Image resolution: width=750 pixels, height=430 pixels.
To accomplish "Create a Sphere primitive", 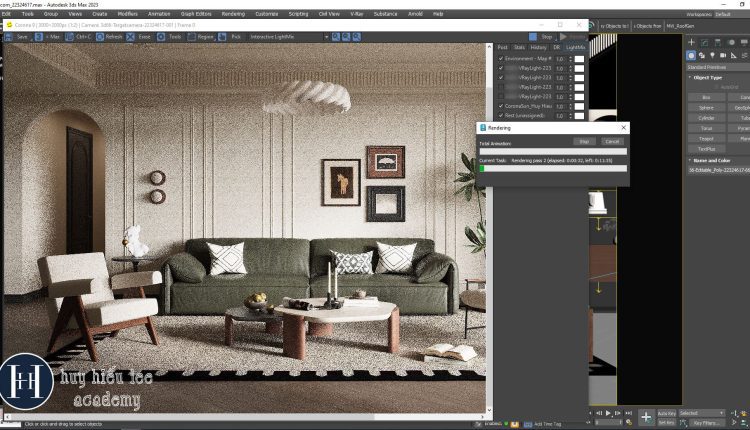I will 706,108.
